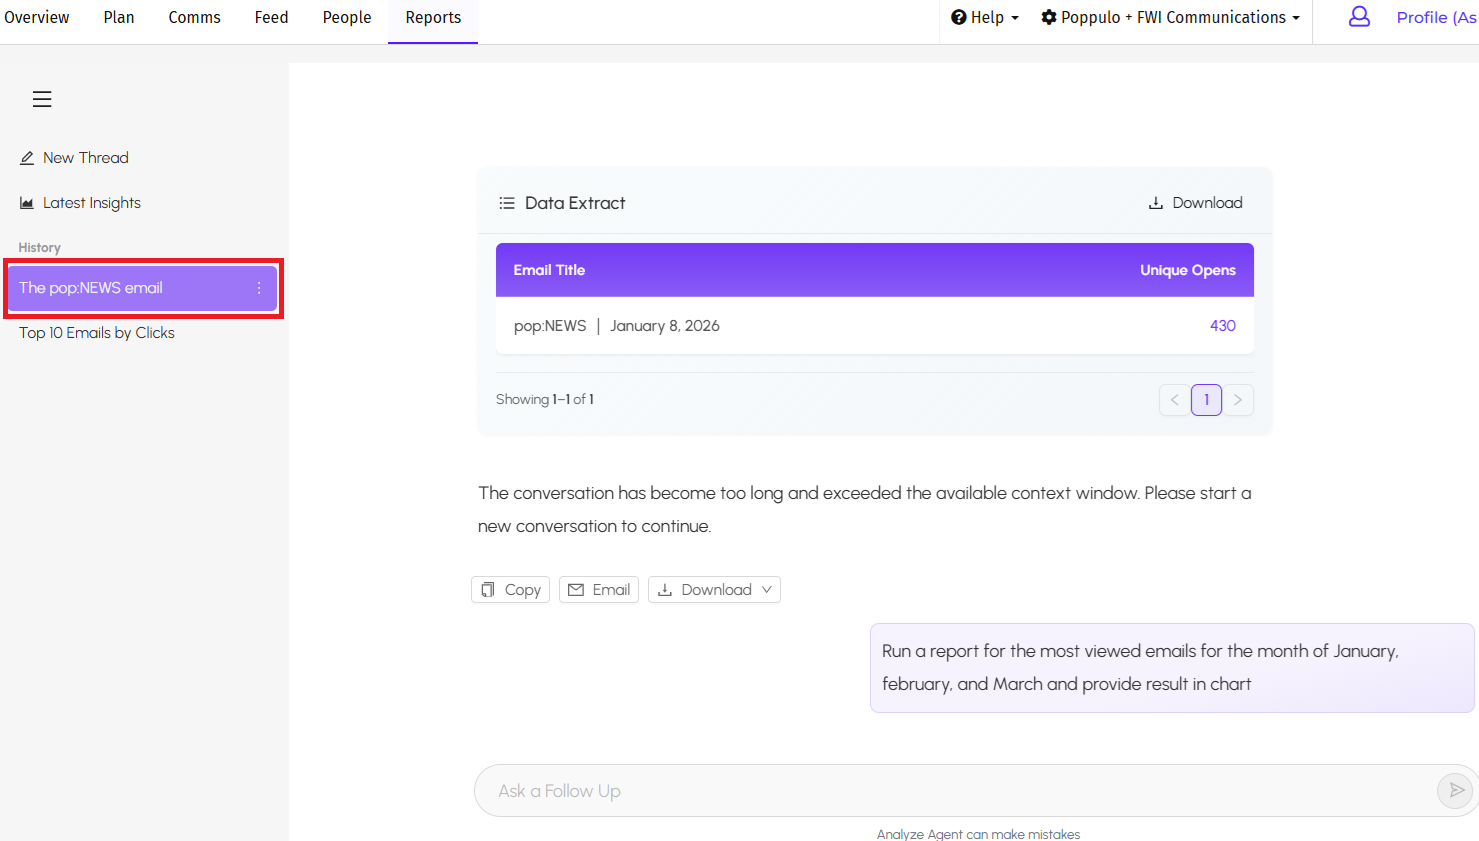Open the Help dropdown menu
The width and height of the screenshot is (1479, 841).
[x=985, y=18]
